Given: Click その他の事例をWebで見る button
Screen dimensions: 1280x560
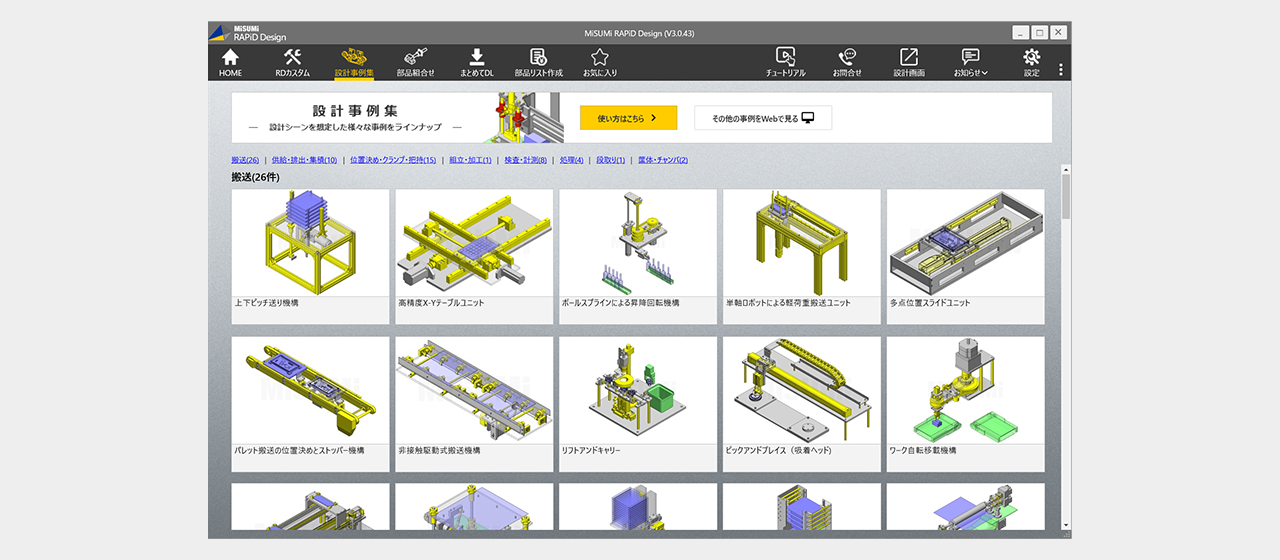Looking at the screenshot, I should tap(763, 118).
